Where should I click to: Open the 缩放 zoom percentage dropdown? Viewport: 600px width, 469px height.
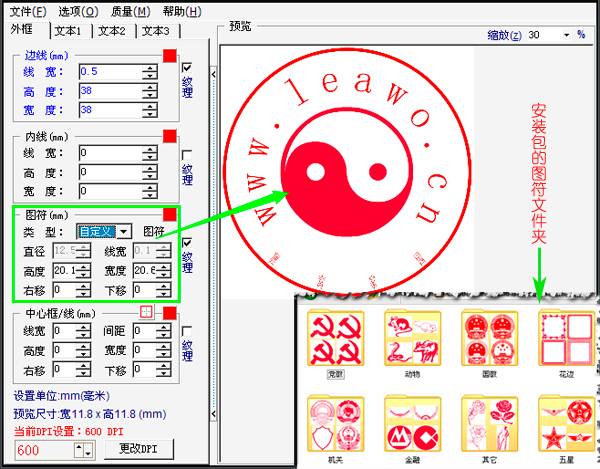(566, 35)
